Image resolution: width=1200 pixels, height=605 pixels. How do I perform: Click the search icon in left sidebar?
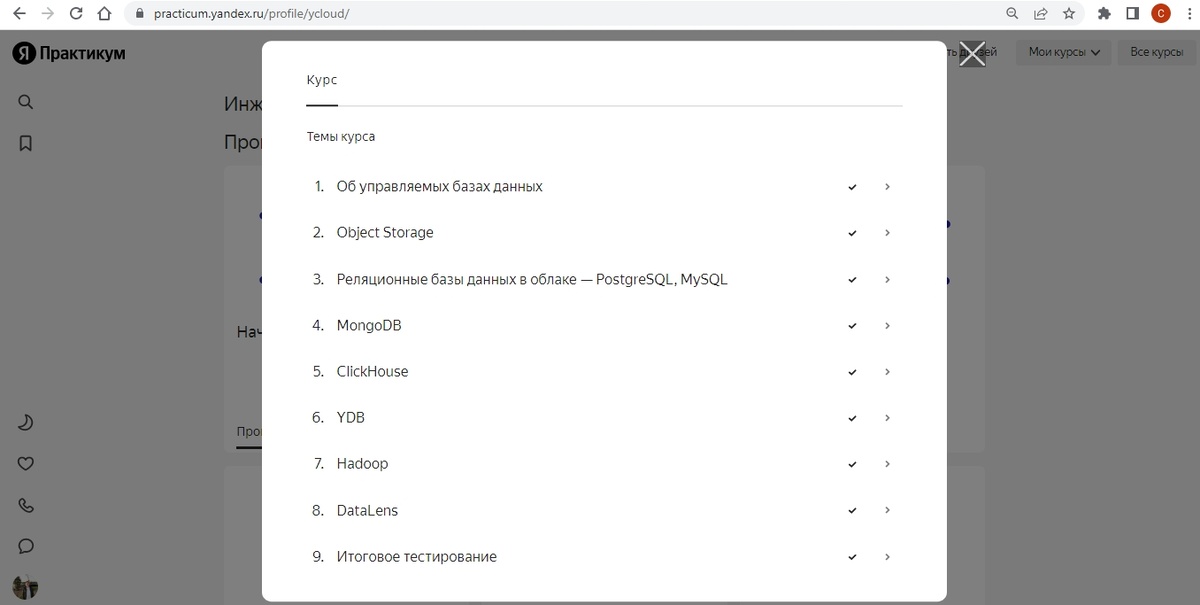coord(26,101)
